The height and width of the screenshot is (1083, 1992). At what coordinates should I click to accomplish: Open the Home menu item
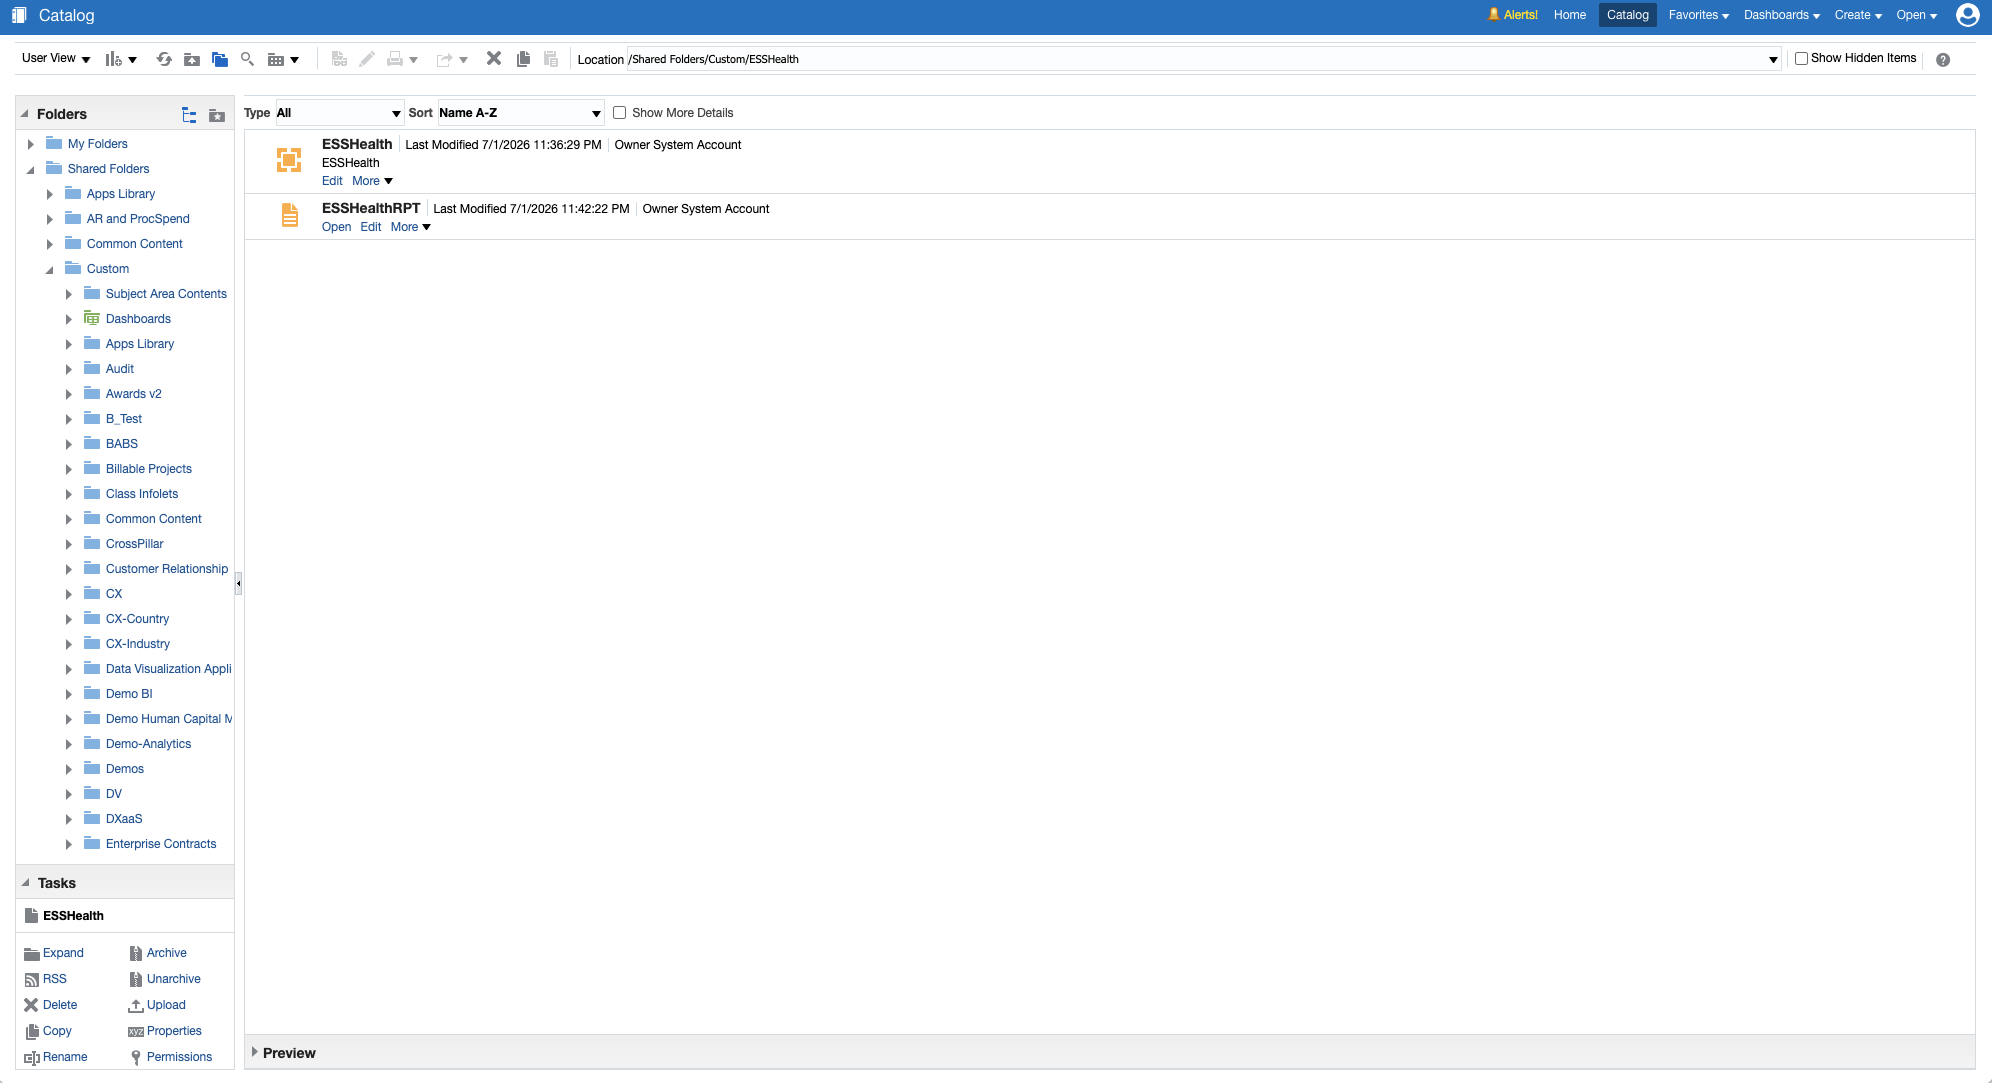(1570, 15)
